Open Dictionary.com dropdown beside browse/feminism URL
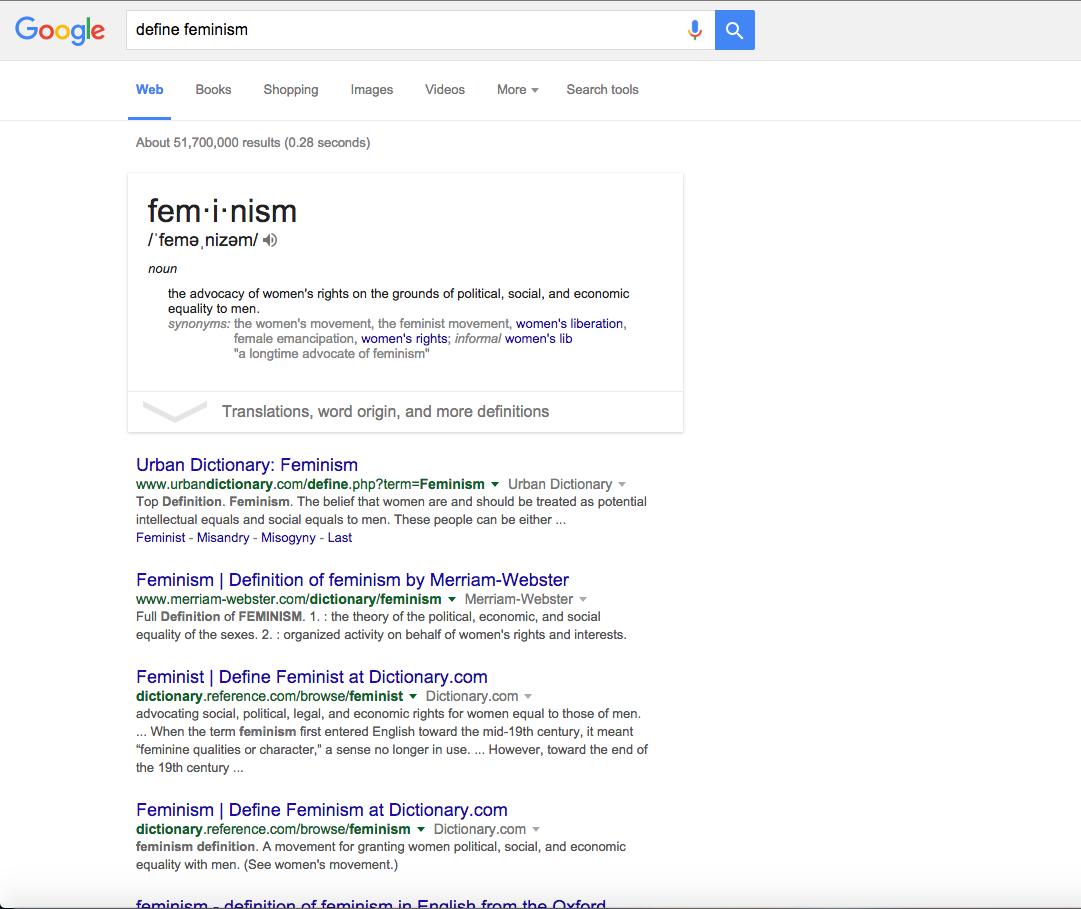Image resolution: width=1081 pixels, height=909 pixels. pyautogui.click(x=487, y=830)
